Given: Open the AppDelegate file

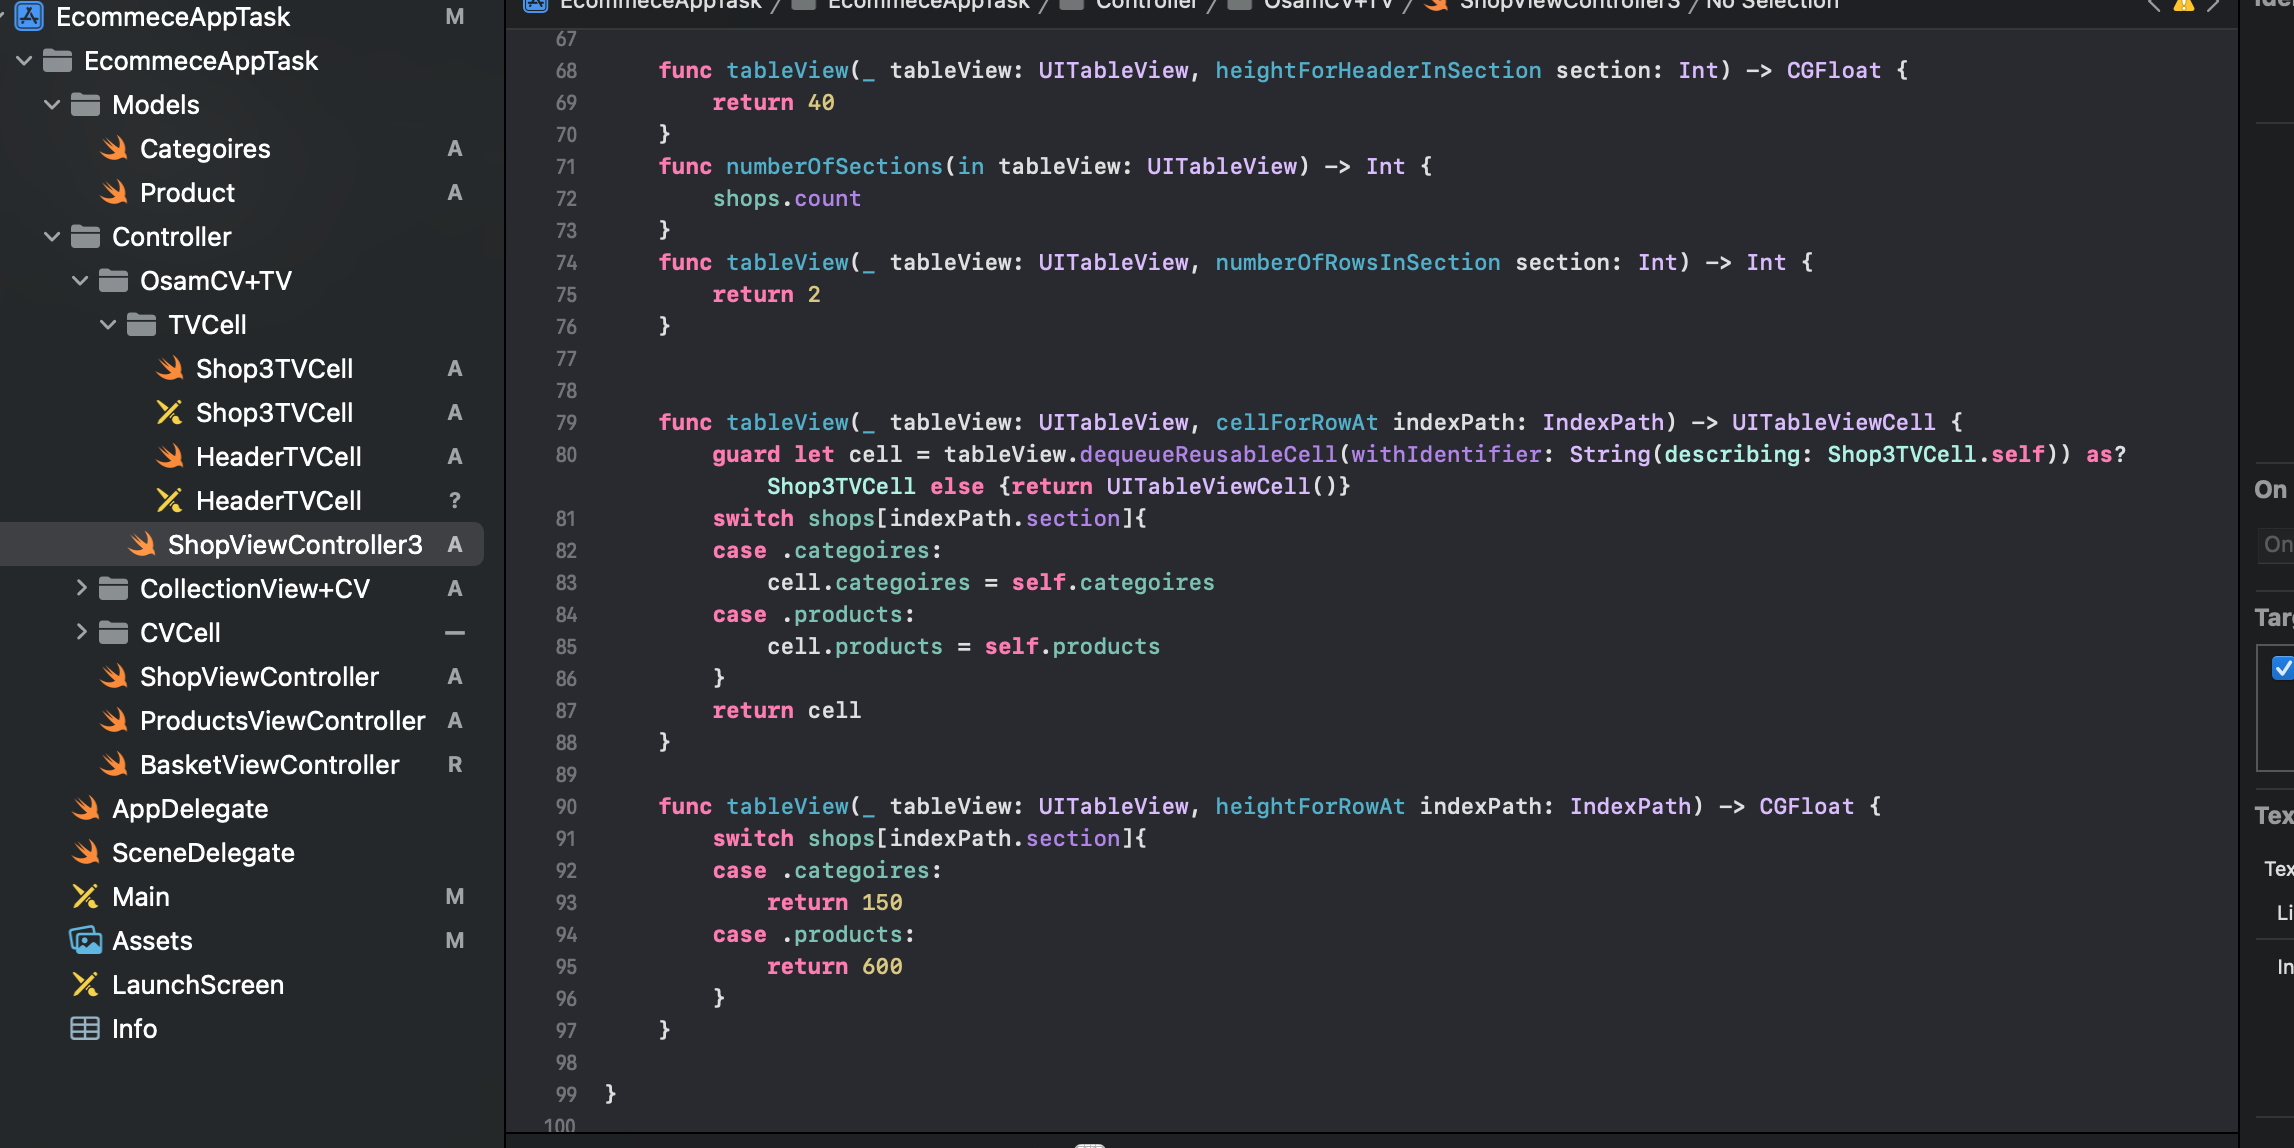Looking at the screenshot, I should pyautogui.click(x=190, y=809).
